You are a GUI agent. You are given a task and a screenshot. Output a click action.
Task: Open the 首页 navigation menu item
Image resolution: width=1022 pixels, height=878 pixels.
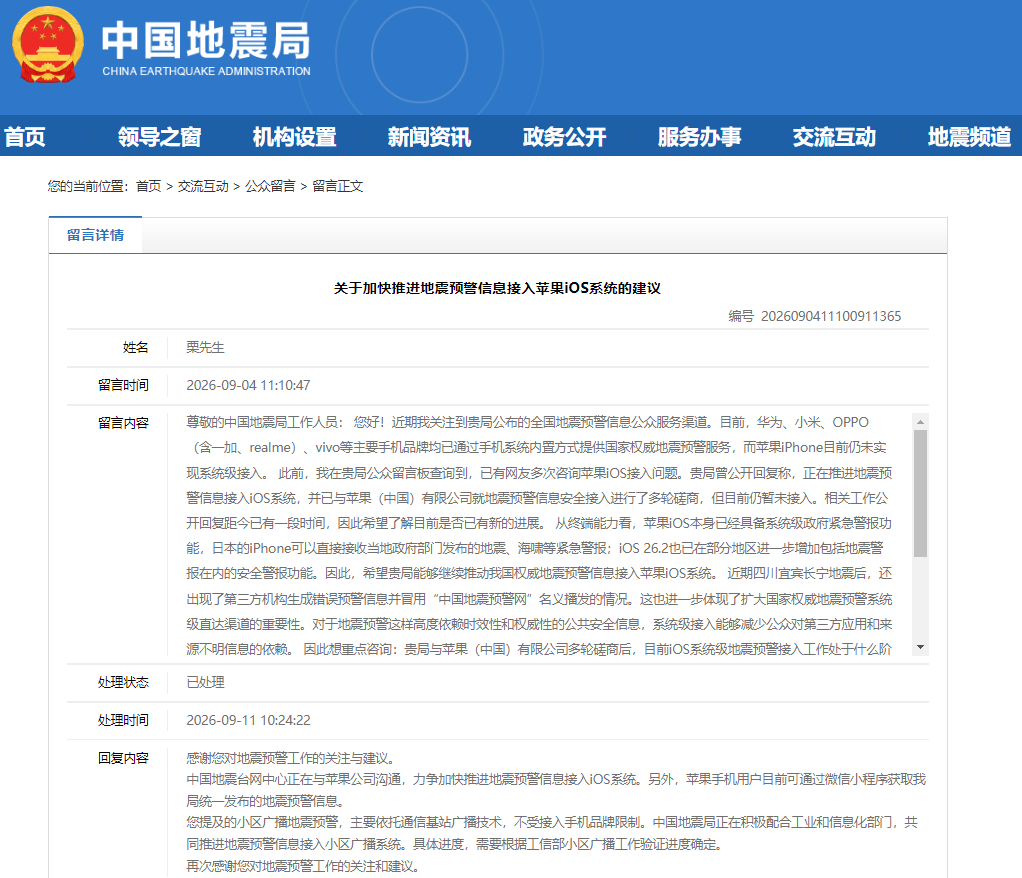click(x=25, y=137)
